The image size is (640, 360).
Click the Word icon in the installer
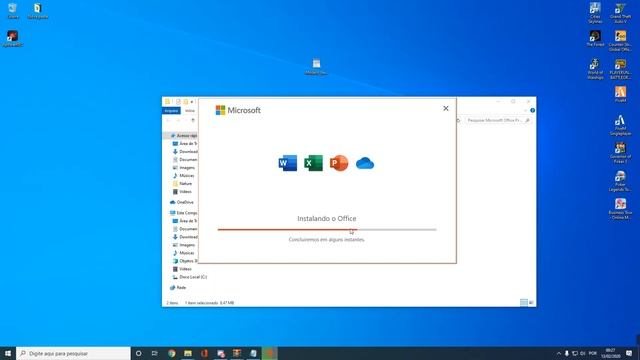288,163
